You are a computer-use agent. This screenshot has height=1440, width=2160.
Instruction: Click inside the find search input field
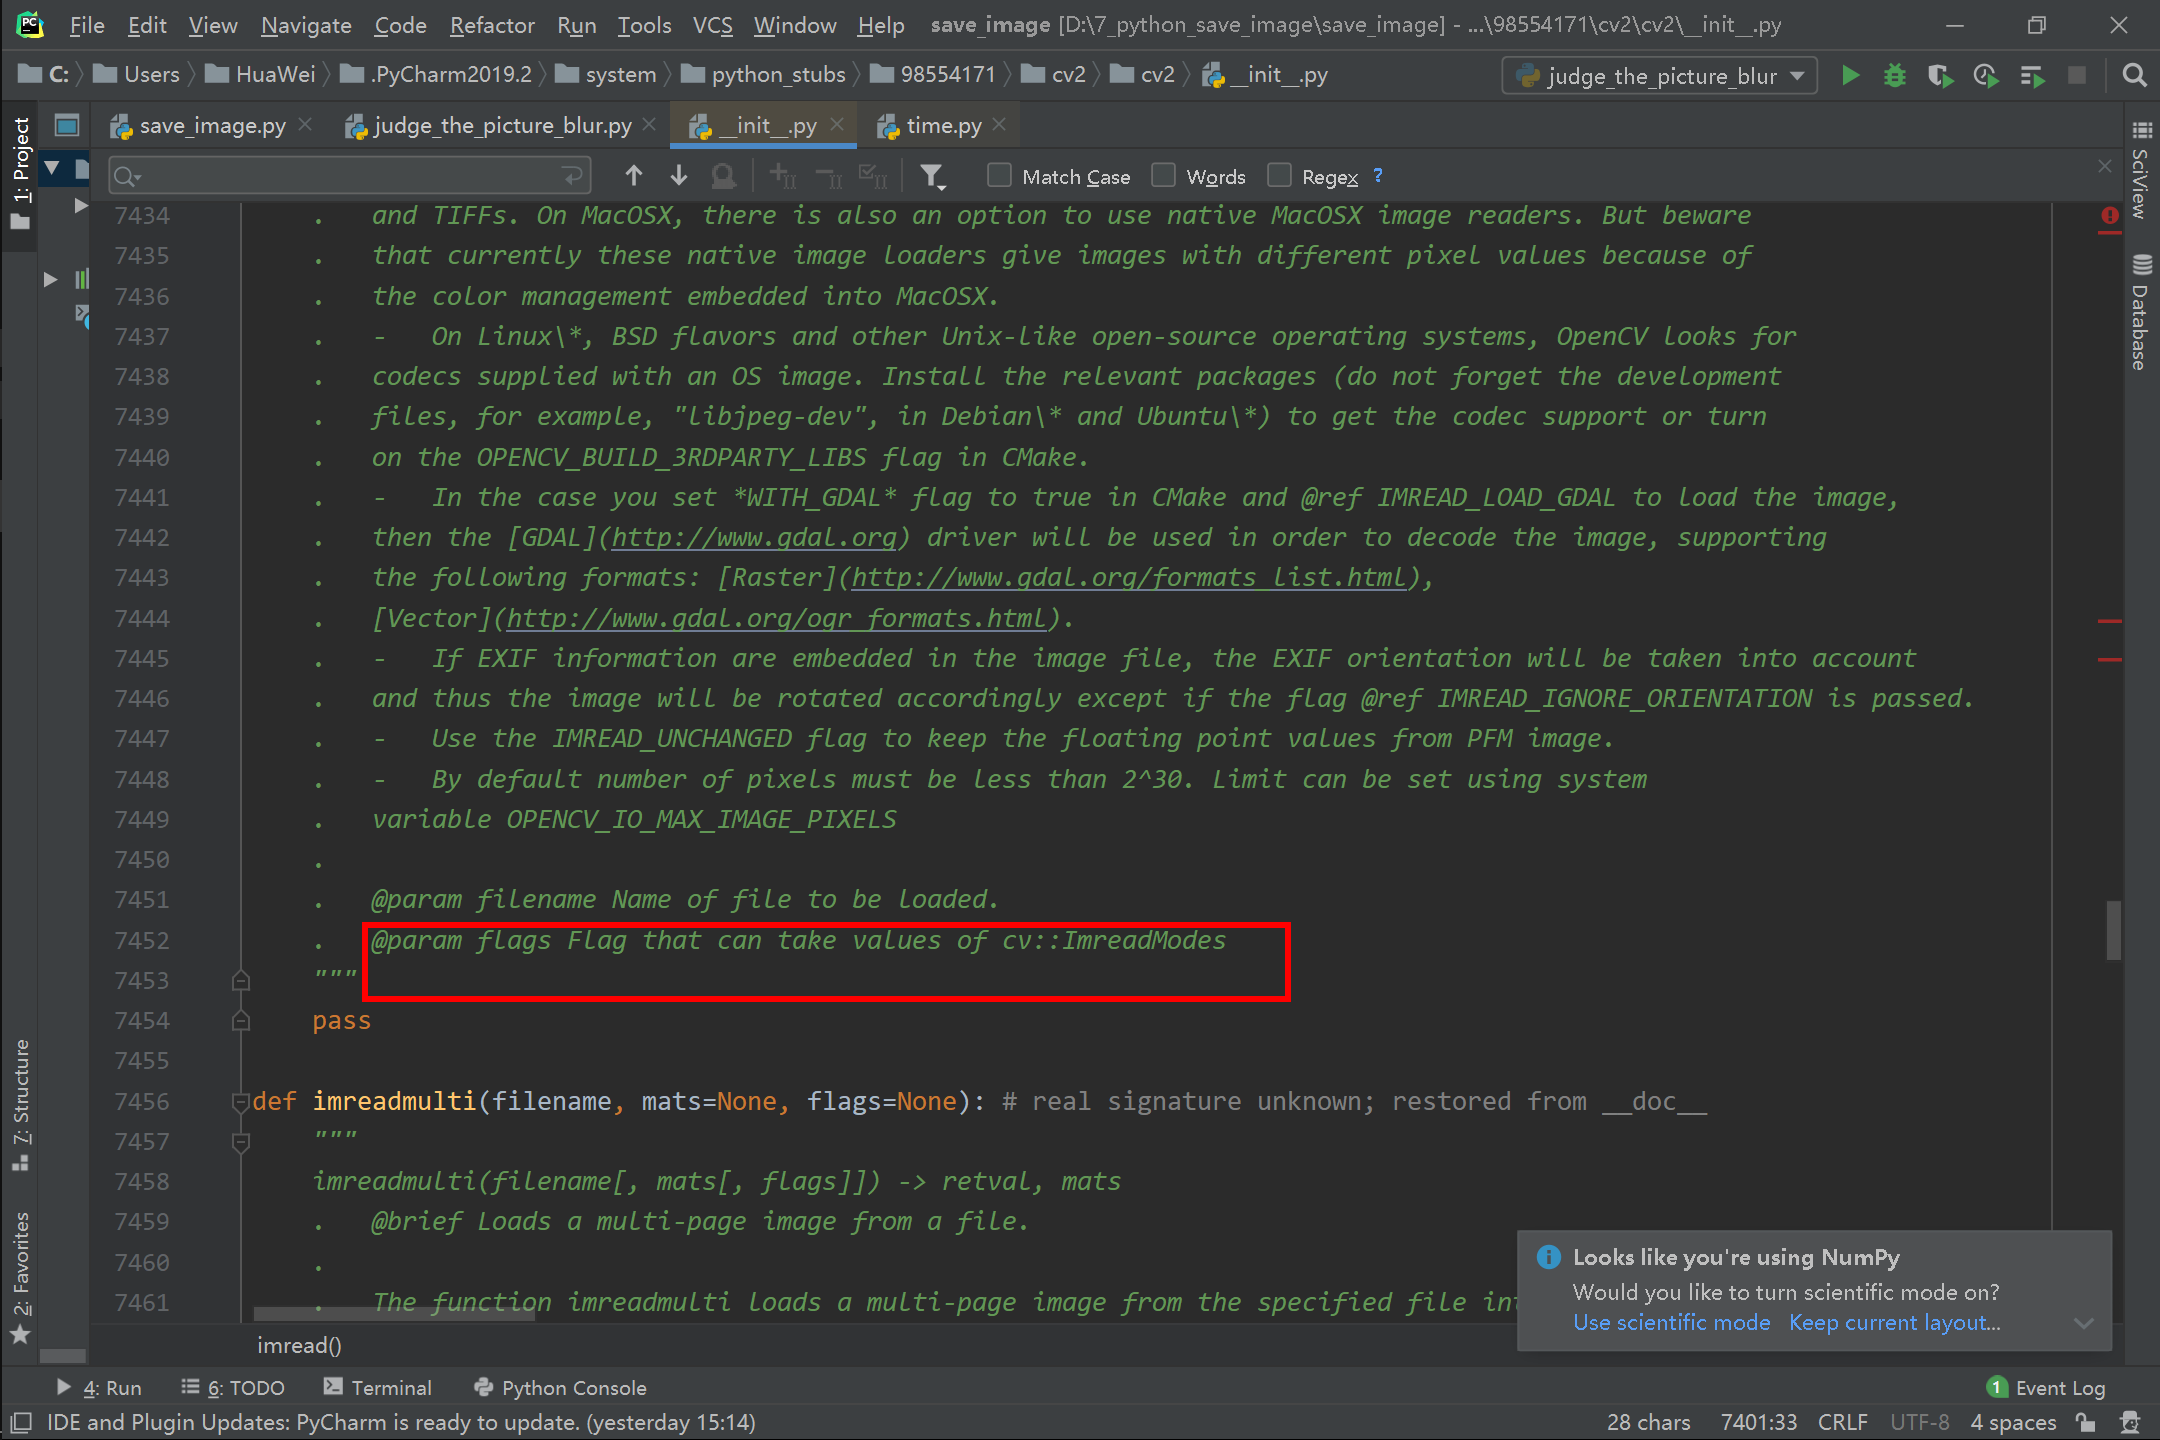[350, 177]
